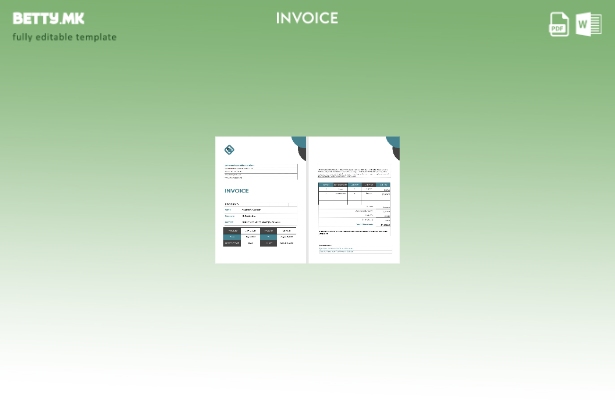The height and width of the screenshot is (400, 615).
Task: Click the INVOICE title at top center
Action: [307, 18]
